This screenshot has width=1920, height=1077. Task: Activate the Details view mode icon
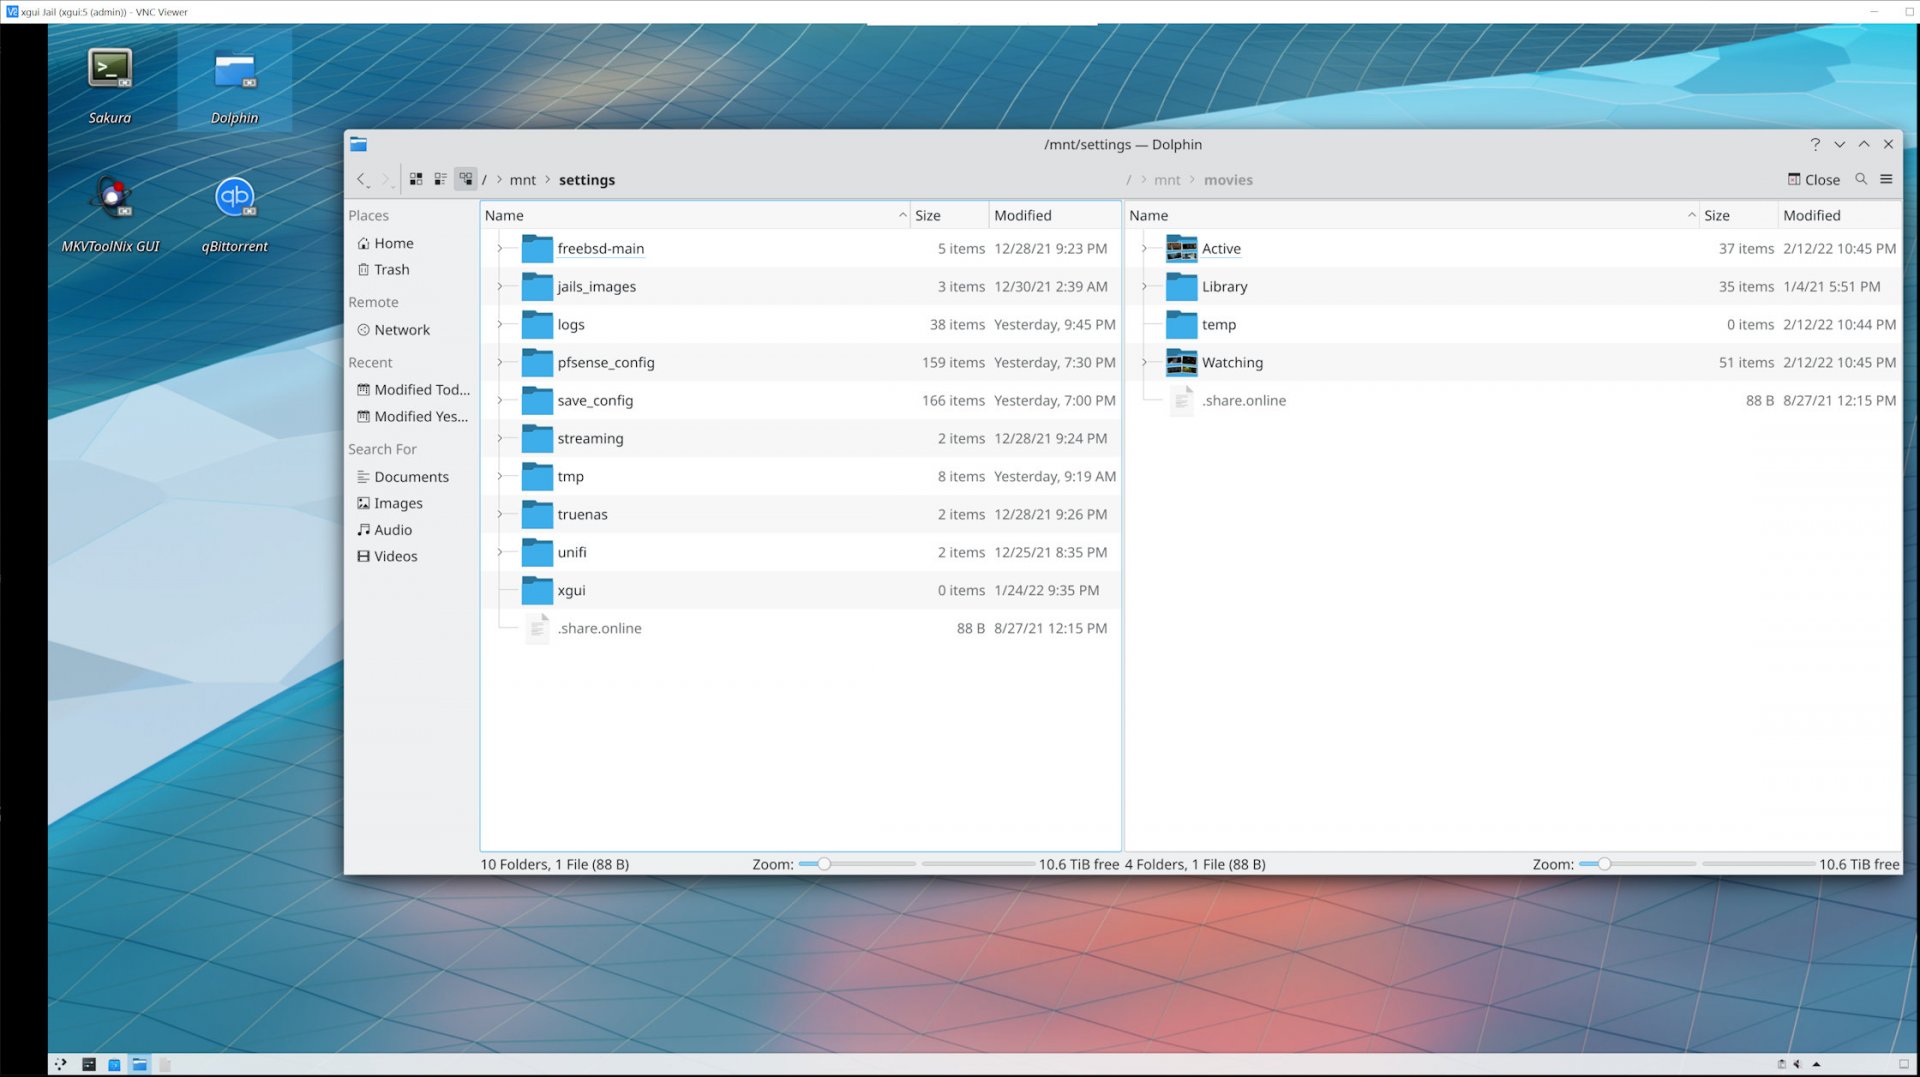pos(465,178)
